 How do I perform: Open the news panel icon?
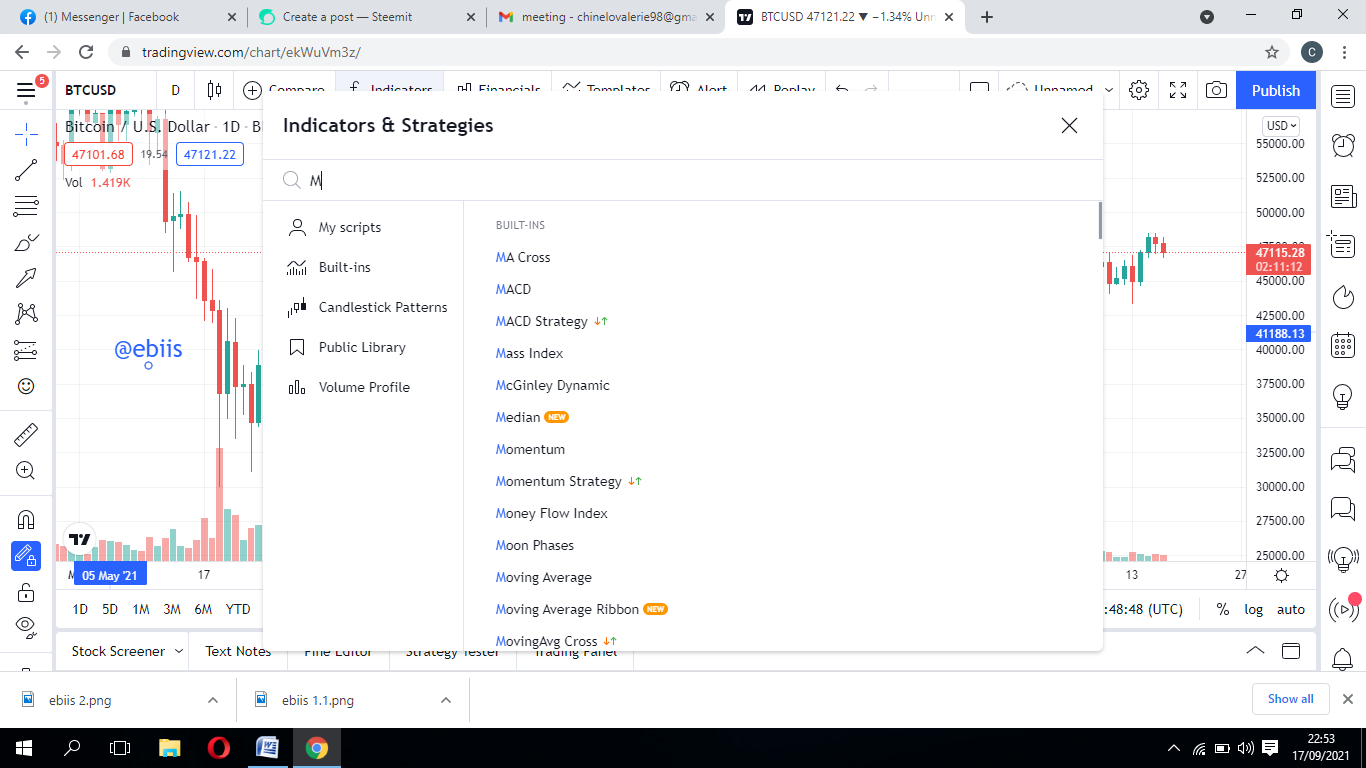(1343, 196)
